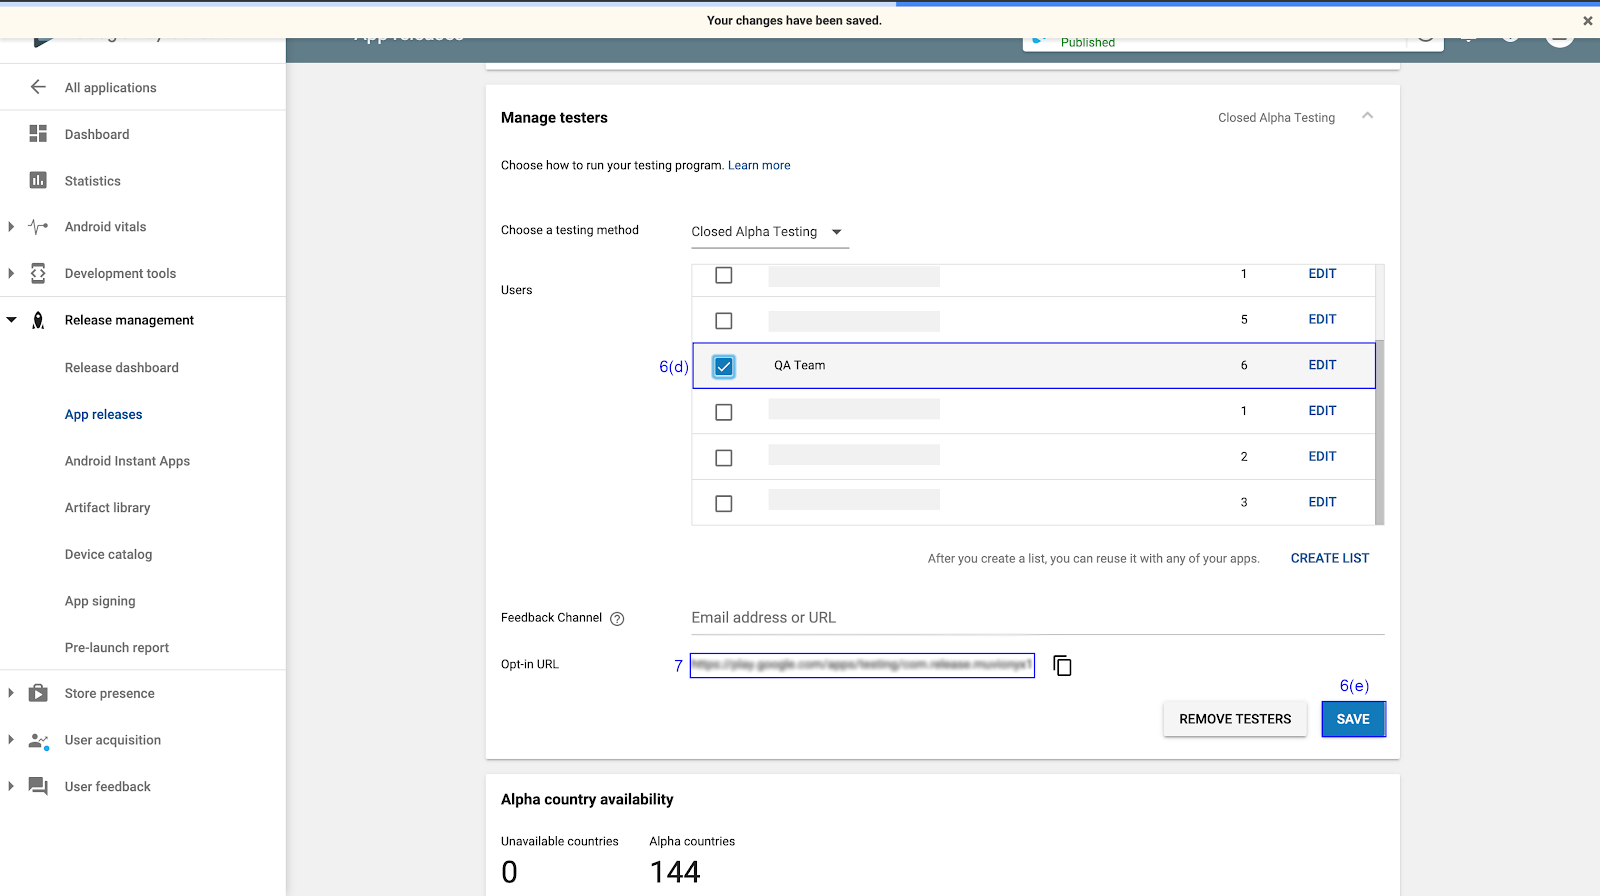Click the Release management rocket icon

coord(38,321)
